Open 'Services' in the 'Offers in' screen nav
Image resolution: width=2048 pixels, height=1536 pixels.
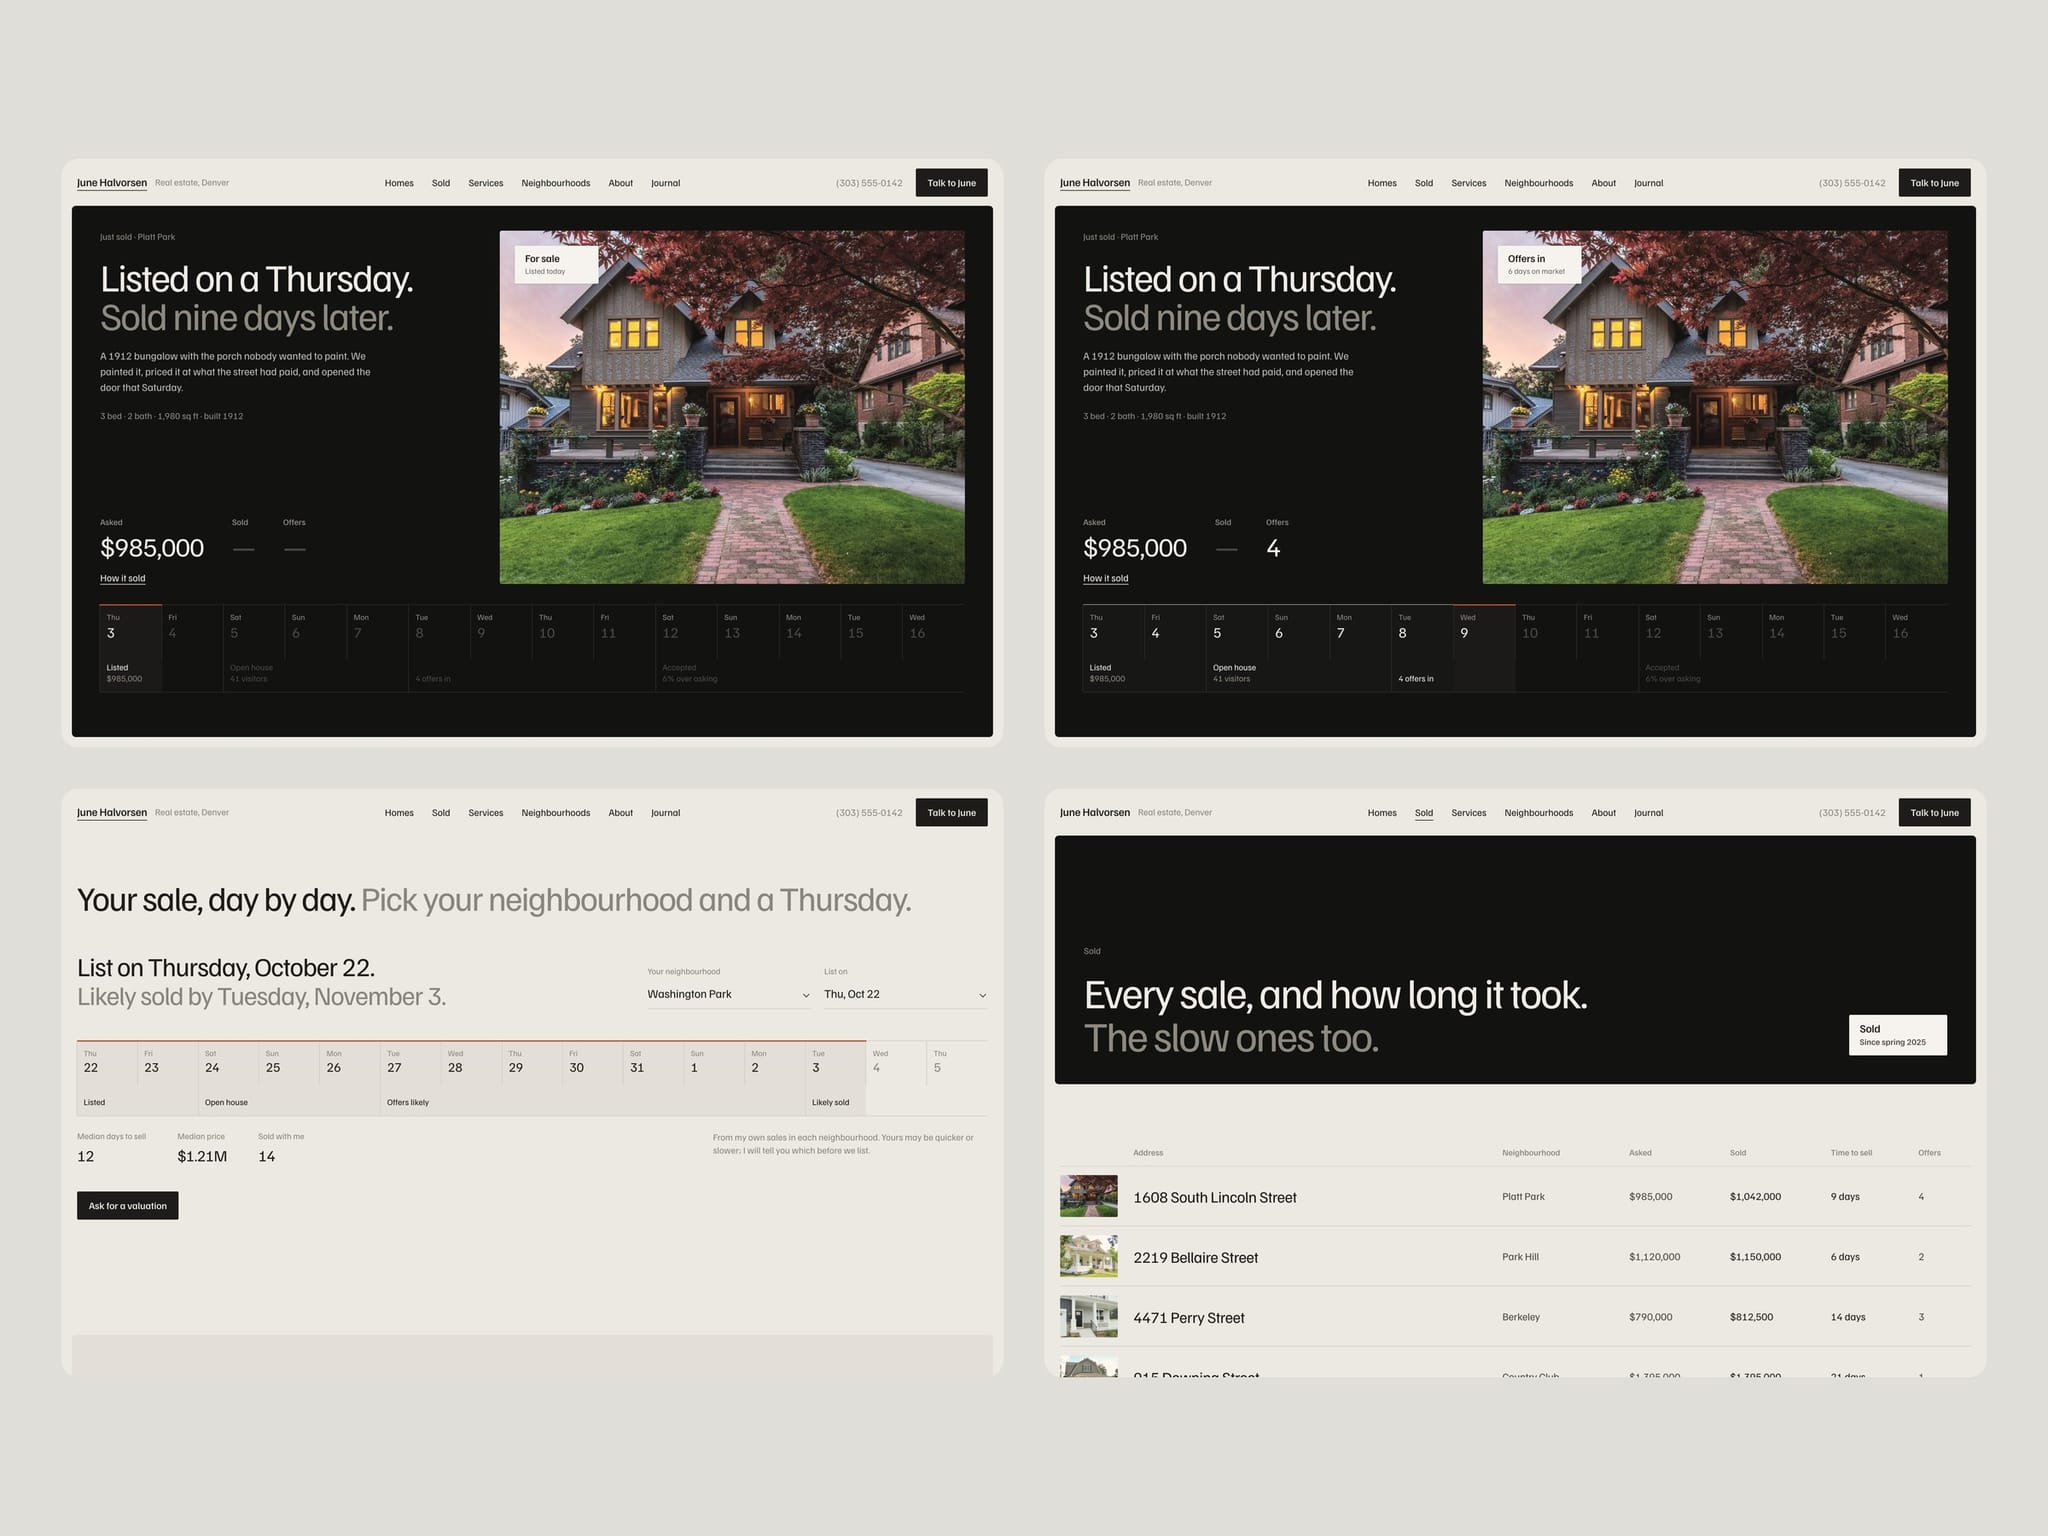point(1469,183)
